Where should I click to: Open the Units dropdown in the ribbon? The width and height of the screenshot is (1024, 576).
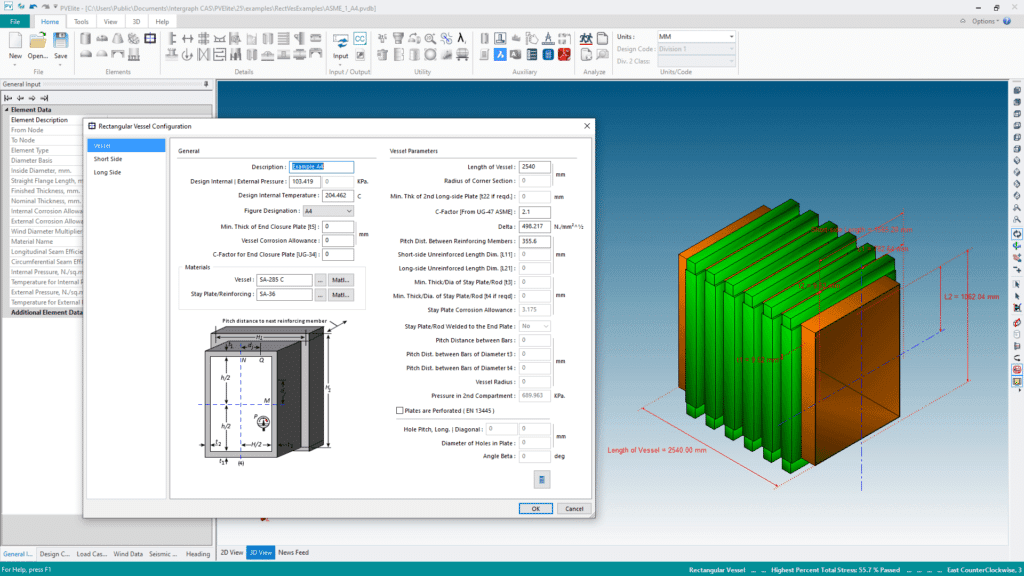point(731,37)
